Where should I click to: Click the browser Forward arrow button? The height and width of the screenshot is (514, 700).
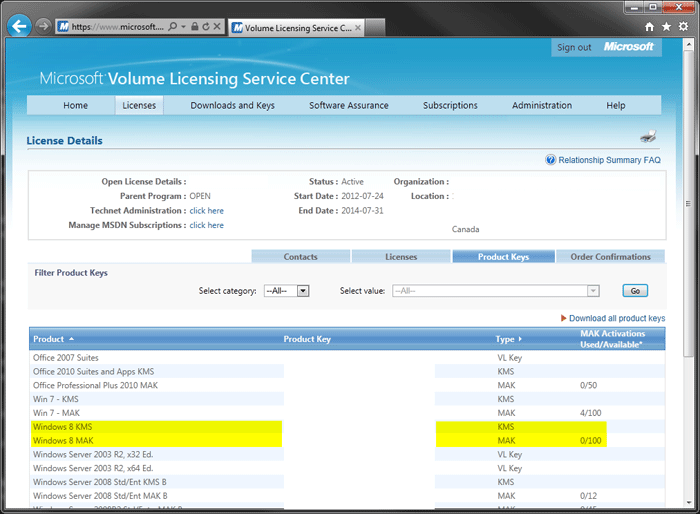point(43,26)
